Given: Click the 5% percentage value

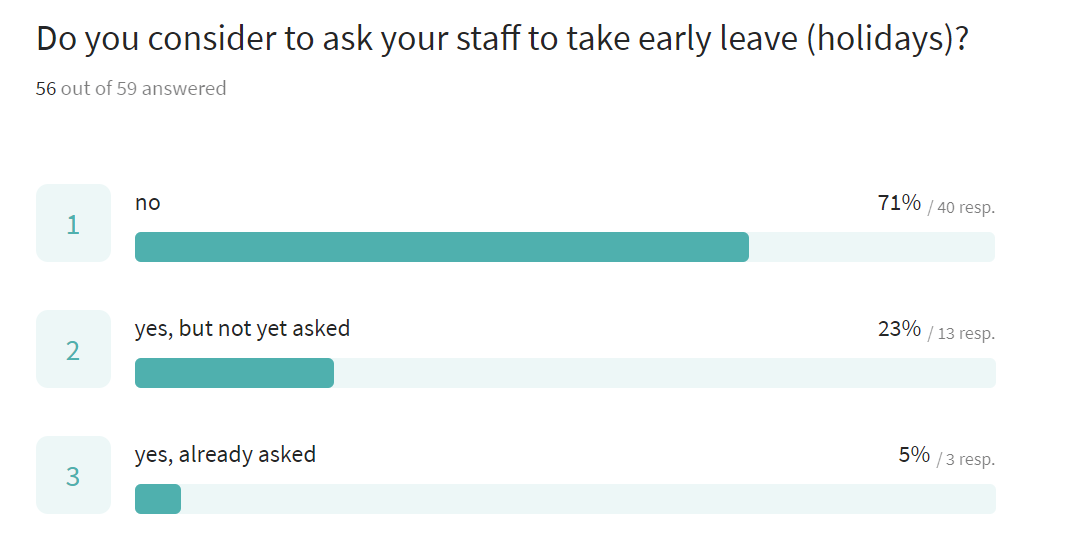Looking at the screenshot, I should [914, 455].
